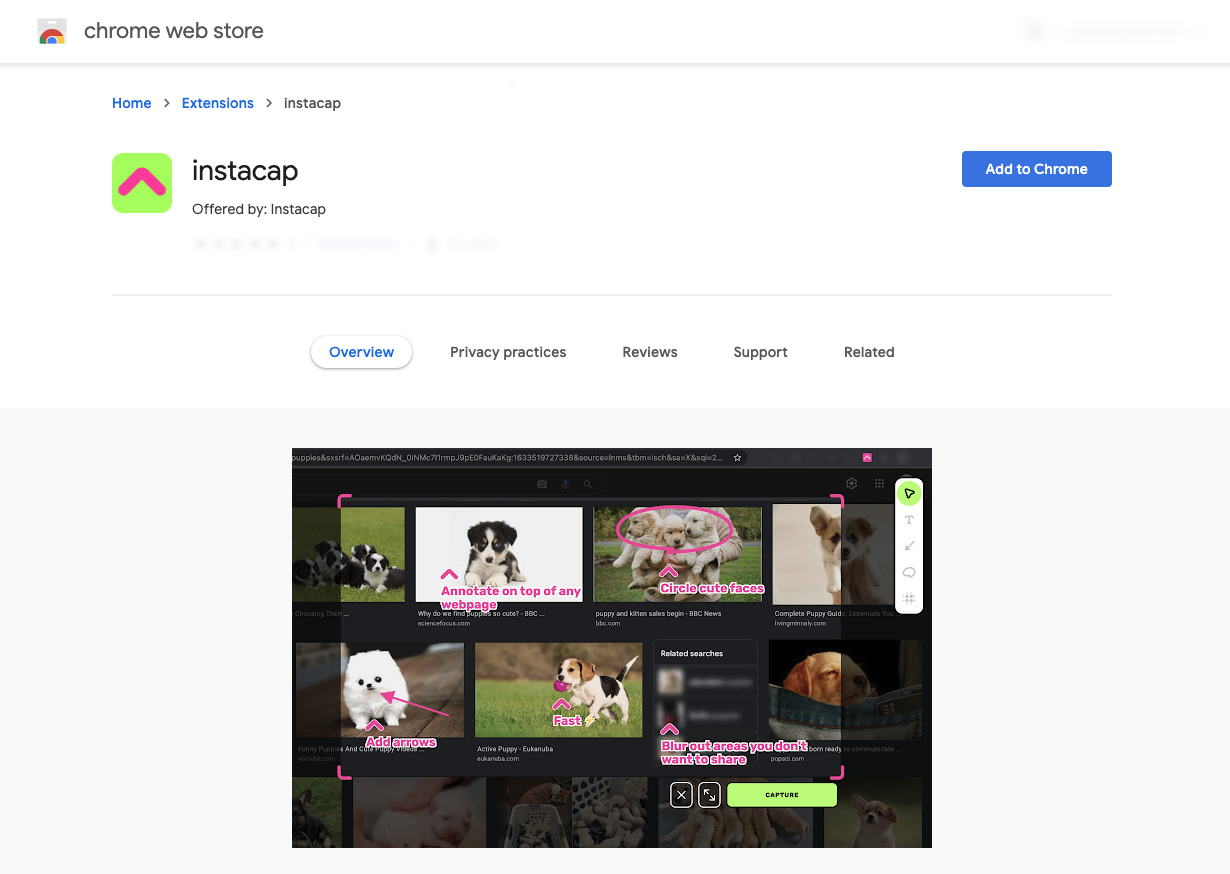
Task: Click the X cancel icon beside Capture
Action: point(681,795)
